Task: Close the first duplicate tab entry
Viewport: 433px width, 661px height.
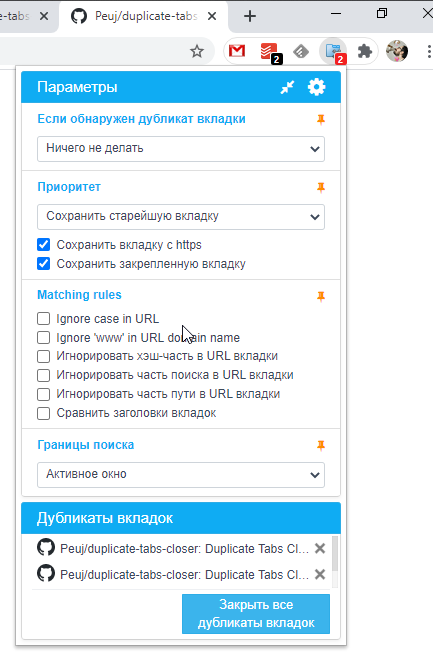Action: [x=320, y=548]
